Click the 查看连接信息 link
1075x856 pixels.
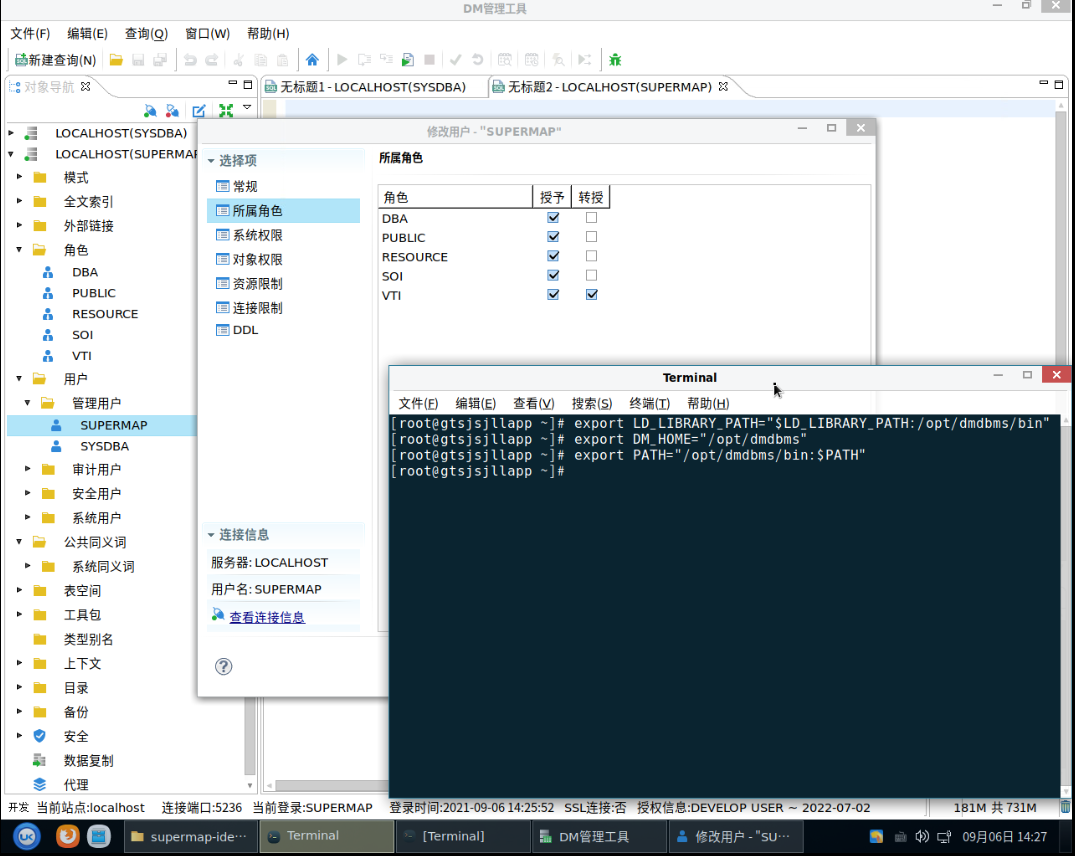click(267, 617)
